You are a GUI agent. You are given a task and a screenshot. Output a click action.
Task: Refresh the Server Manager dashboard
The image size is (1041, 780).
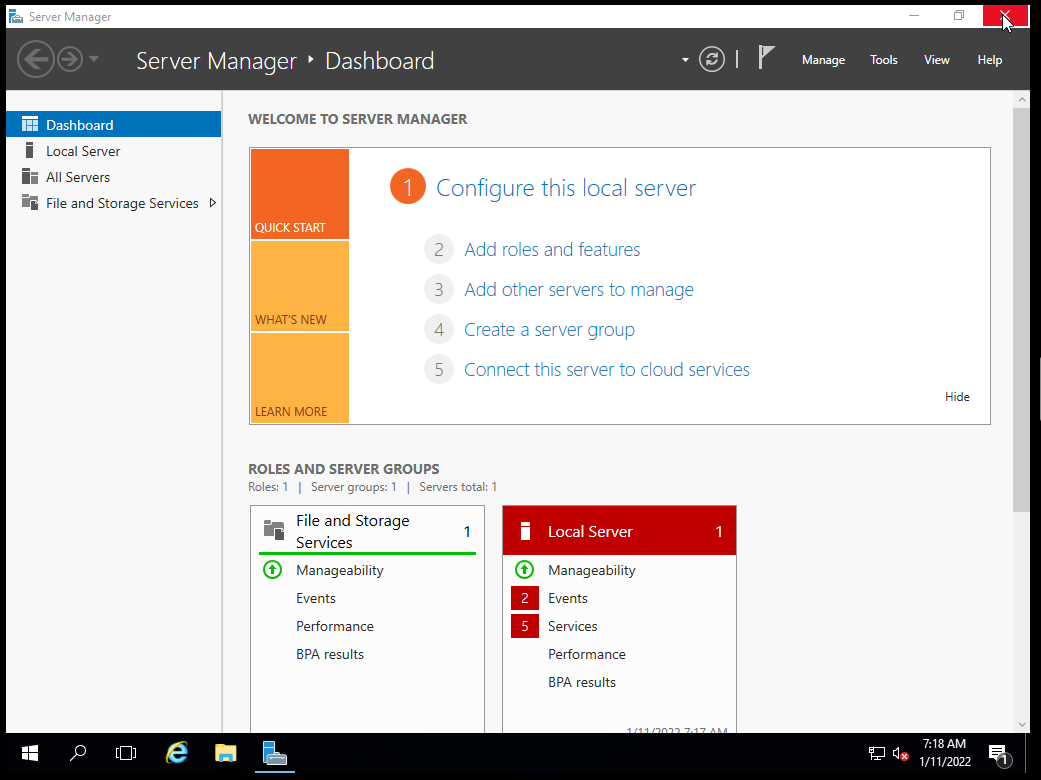(712, 60)
